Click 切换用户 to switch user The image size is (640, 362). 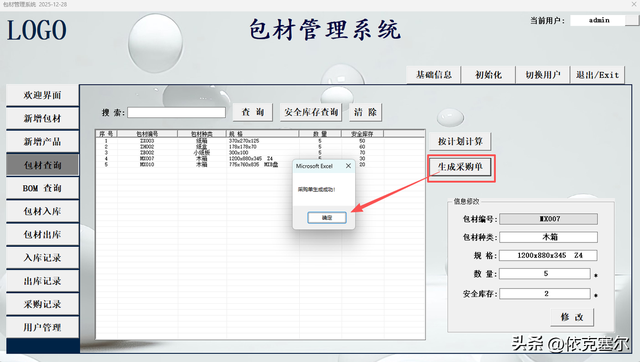click(542, 75)
